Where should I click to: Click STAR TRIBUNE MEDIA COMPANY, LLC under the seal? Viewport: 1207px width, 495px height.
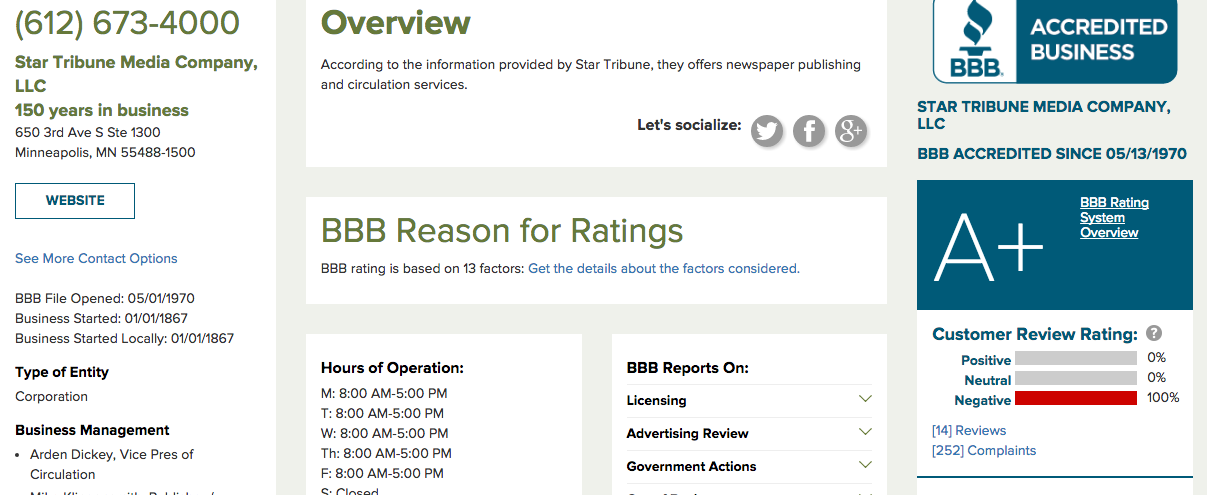point(1044,115)
